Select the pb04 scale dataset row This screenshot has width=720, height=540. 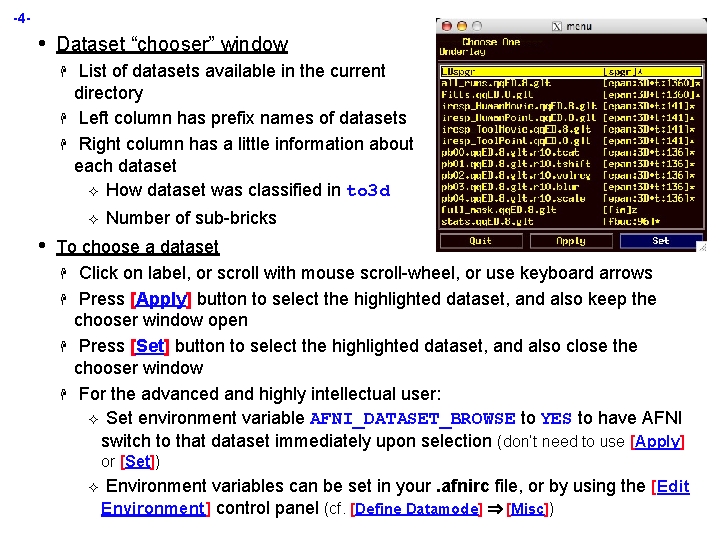pos(571,198)
